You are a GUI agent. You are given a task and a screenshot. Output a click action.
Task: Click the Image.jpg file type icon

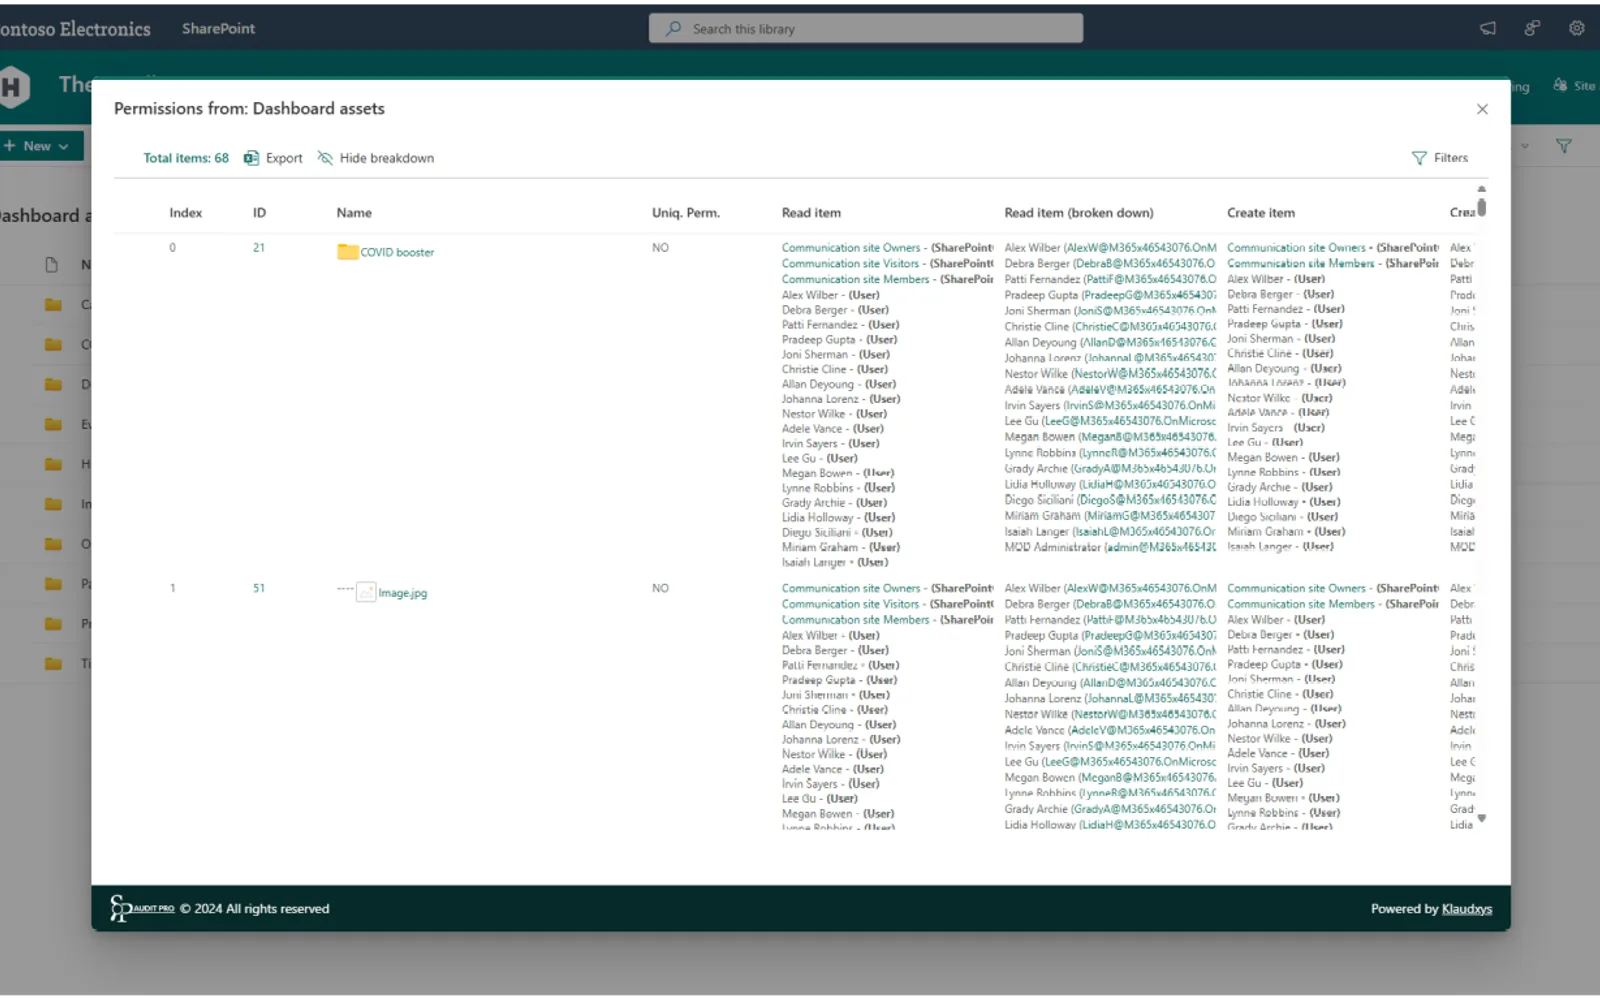point(366,592)
